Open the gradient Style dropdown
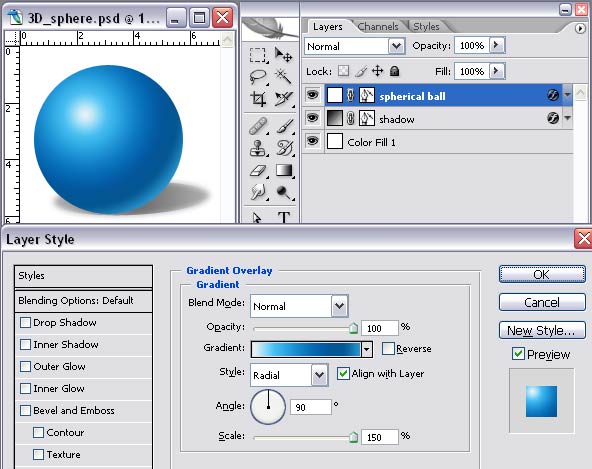Screen dimensions: 592x469 click(x=319, y=375)
